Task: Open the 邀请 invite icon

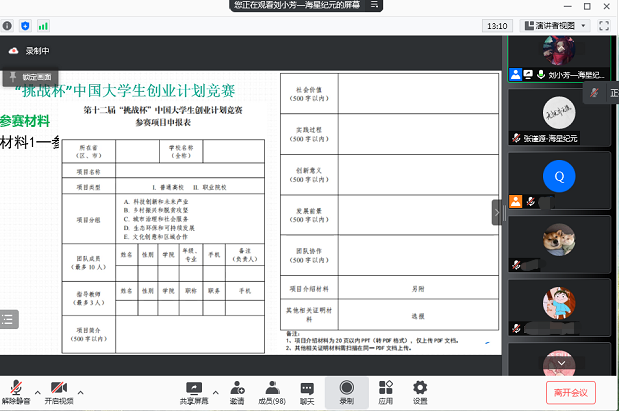Action: click(x=237, y=388)
